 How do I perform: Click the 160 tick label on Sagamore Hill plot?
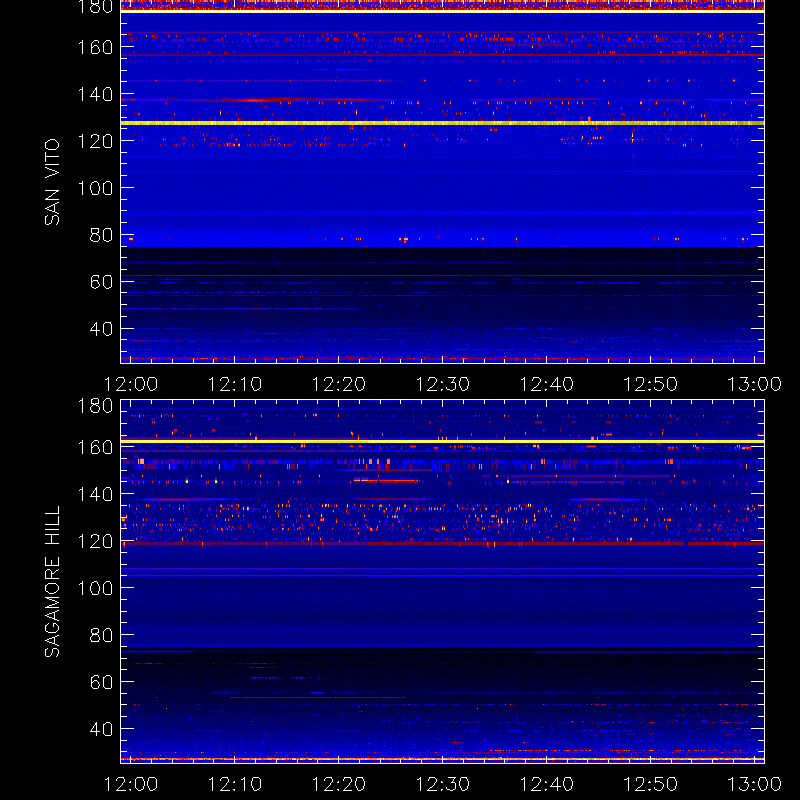tap(95, 447)
